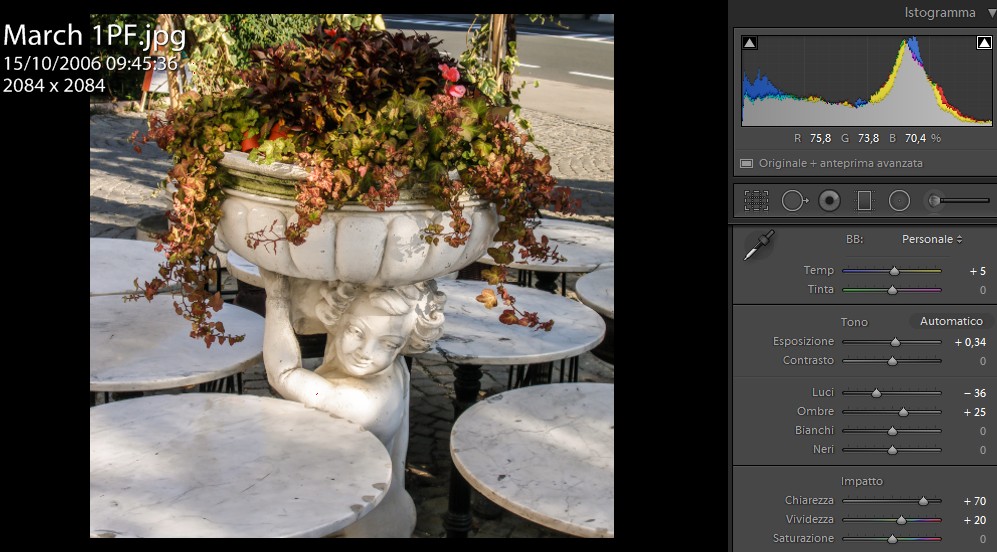Screen dimensions: 997x552
Task: Click the Istogramma panel header
Action: pyautogui.click(x=939, y=13)
